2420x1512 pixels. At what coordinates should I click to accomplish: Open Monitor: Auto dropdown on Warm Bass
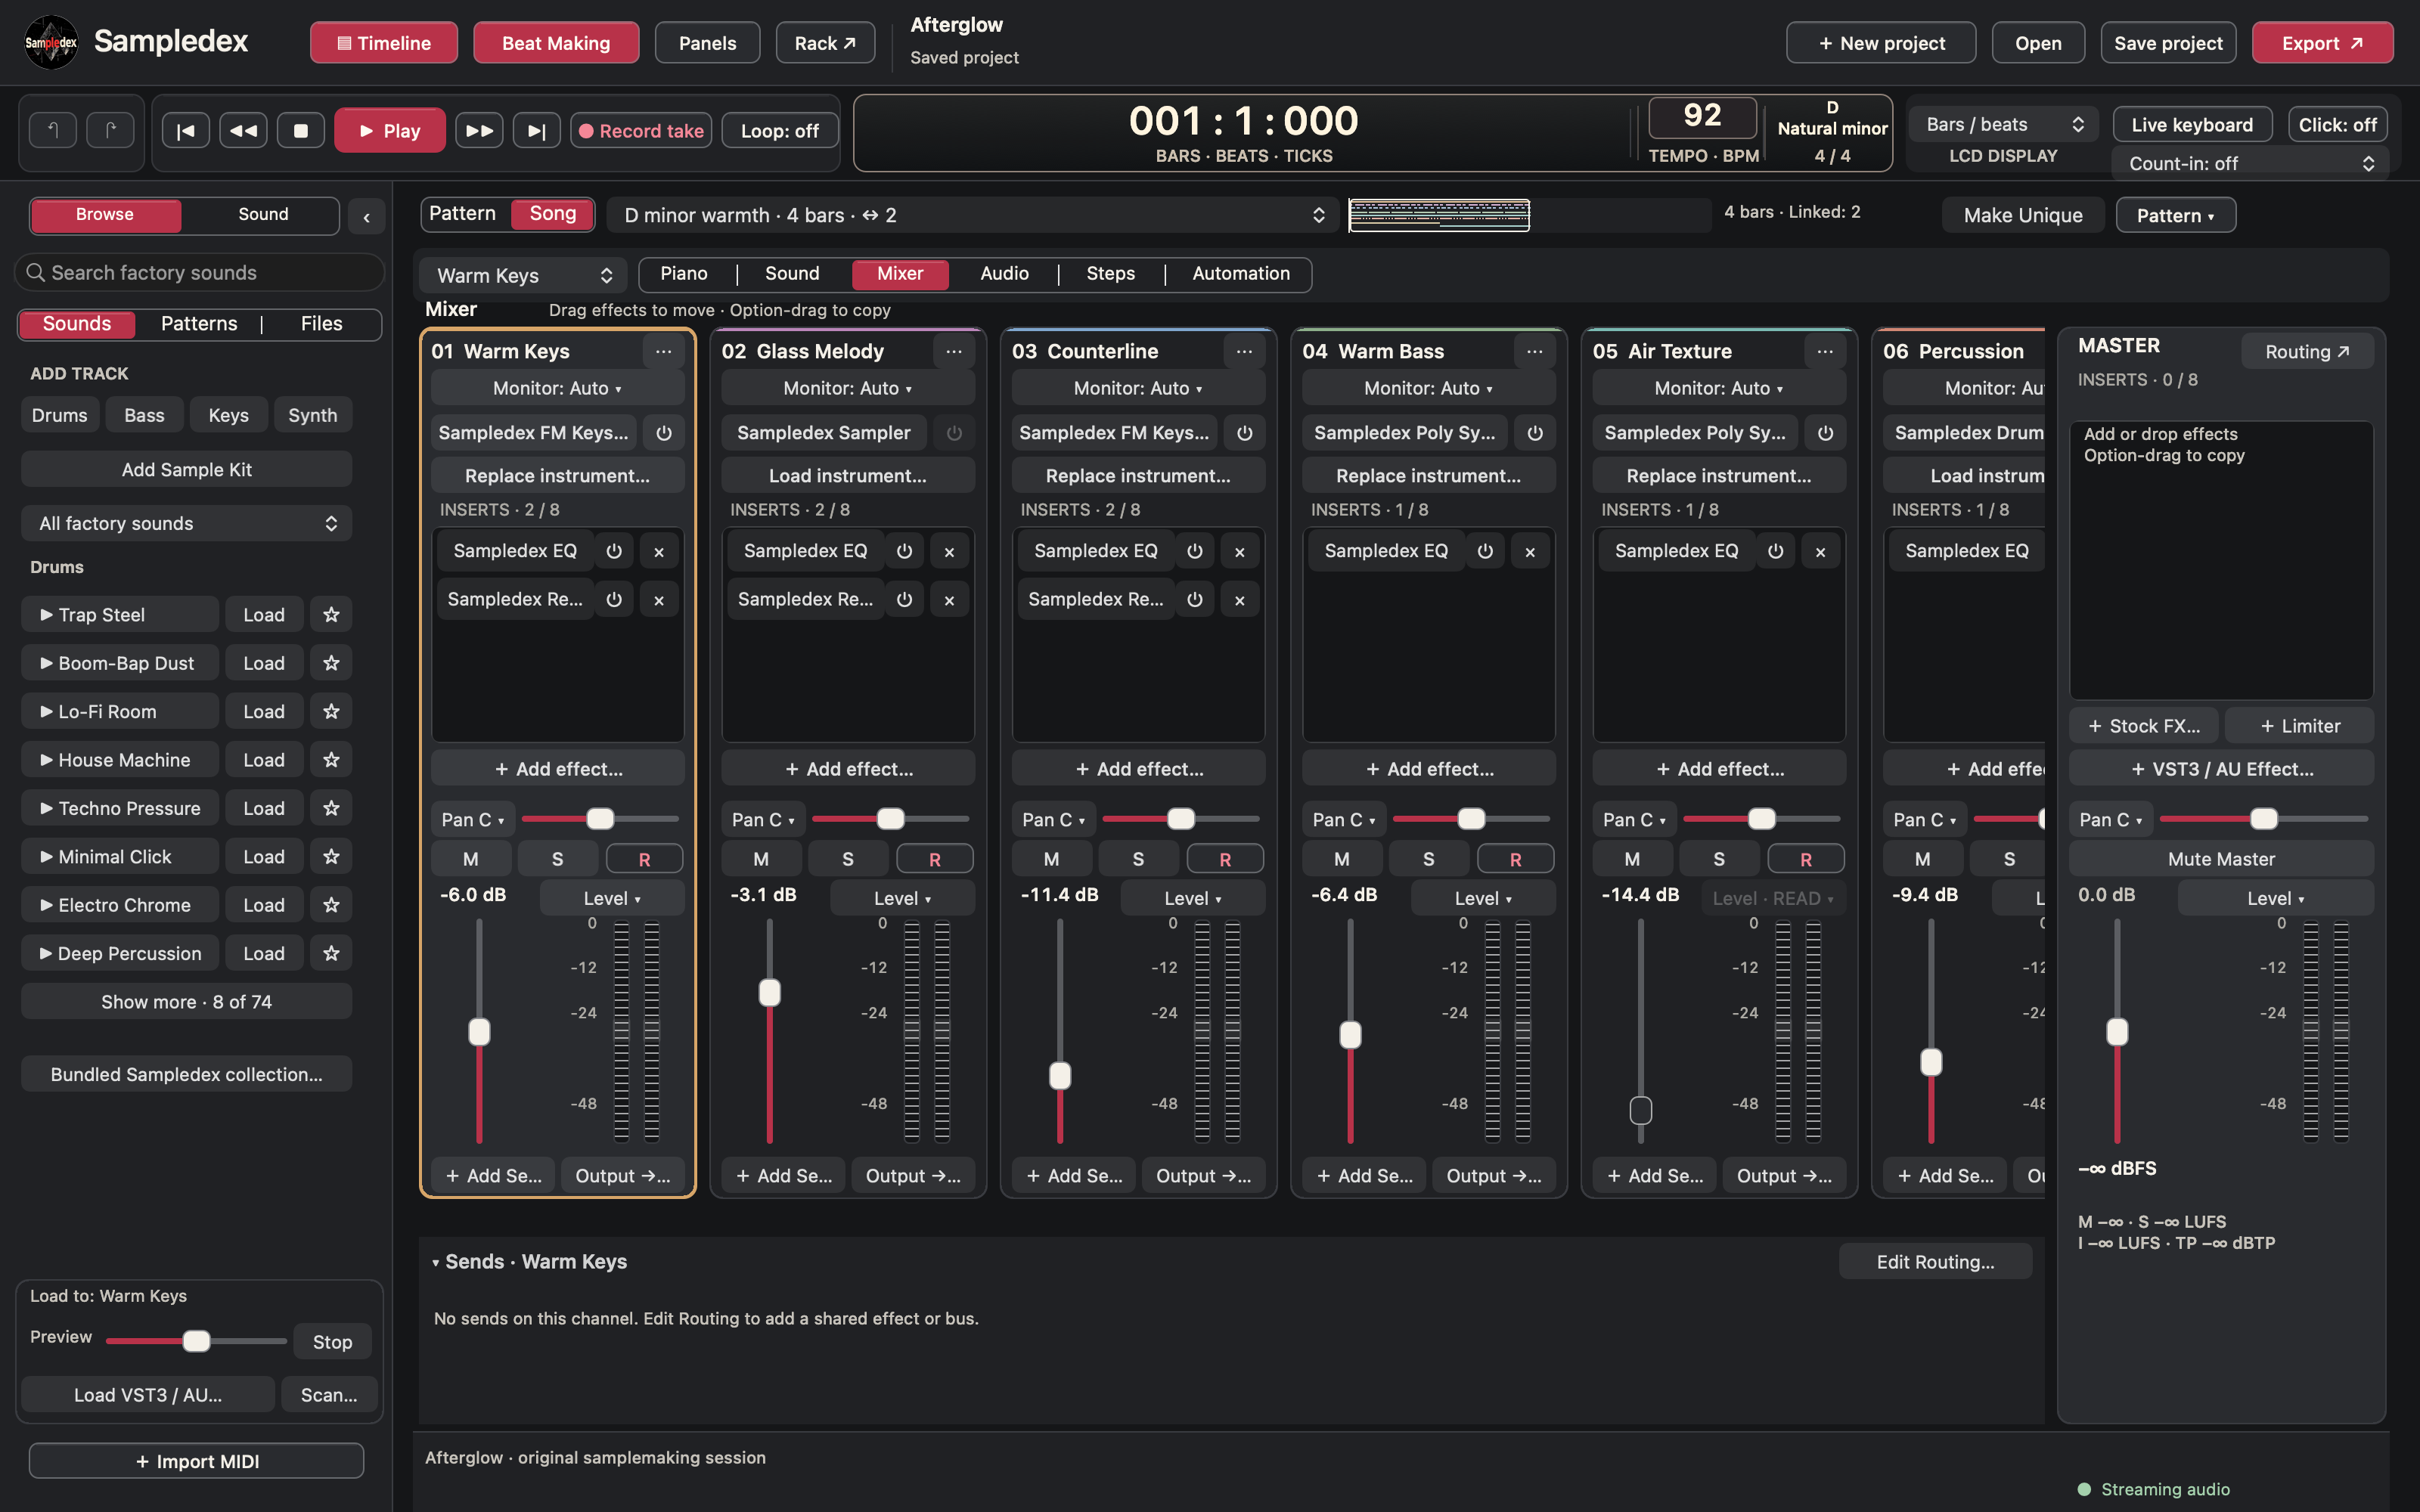1428,388
